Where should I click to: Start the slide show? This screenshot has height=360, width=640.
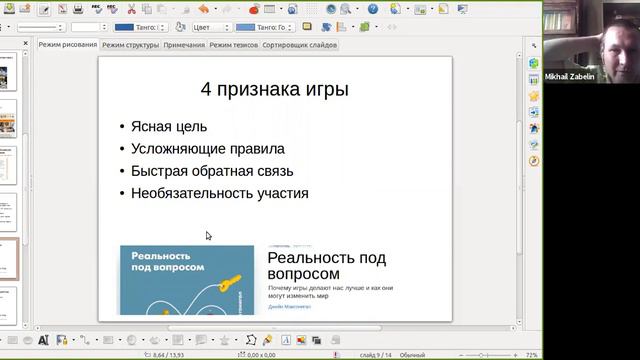(462, 9)
